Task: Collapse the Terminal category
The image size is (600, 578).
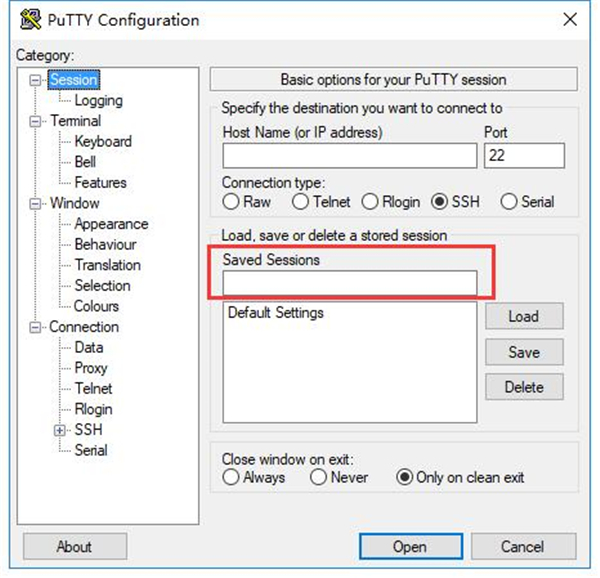Action: coord(37,121)
